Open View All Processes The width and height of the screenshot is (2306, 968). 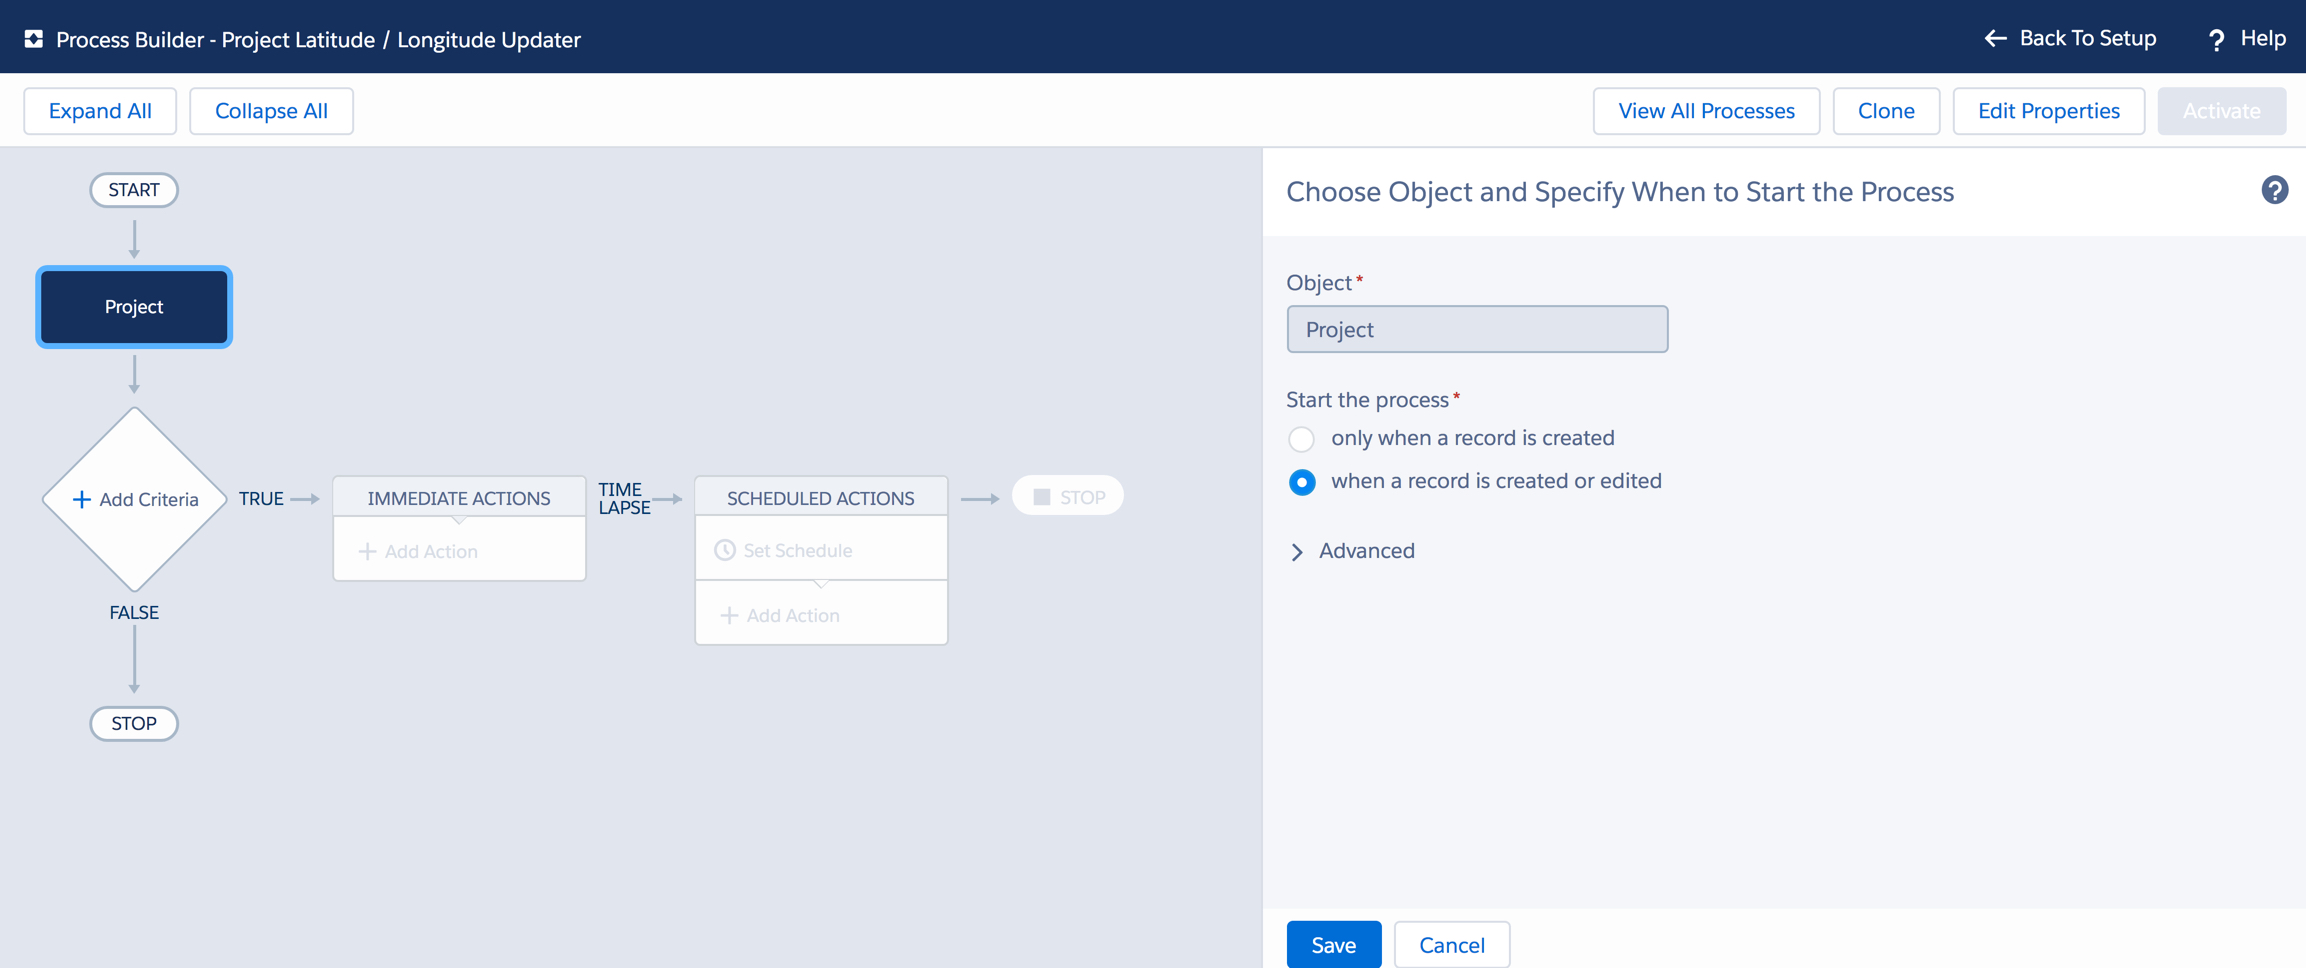1705,111
